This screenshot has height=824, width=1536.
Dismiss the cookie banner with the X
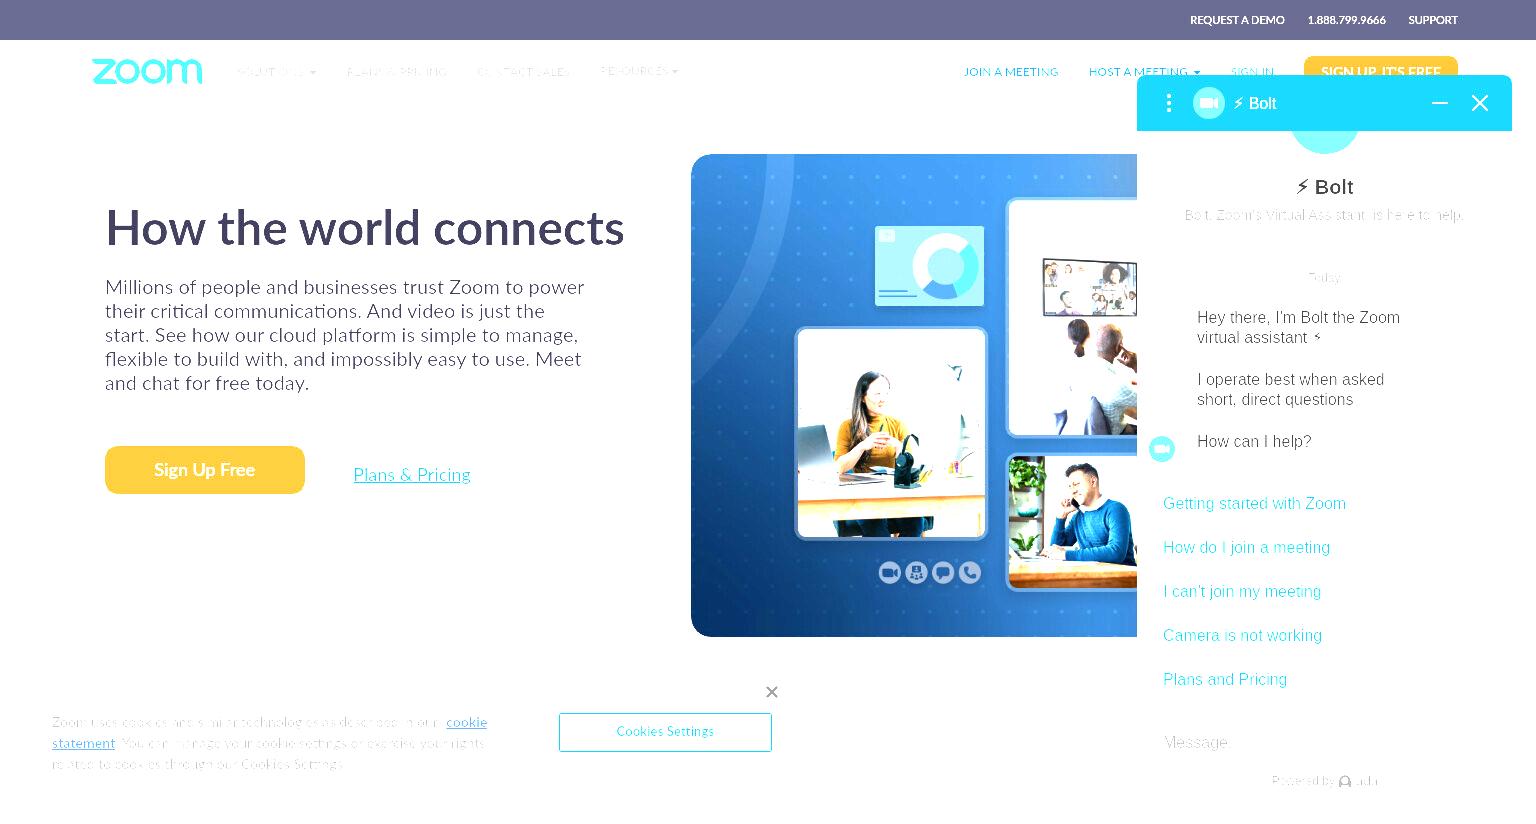[772, 692]
